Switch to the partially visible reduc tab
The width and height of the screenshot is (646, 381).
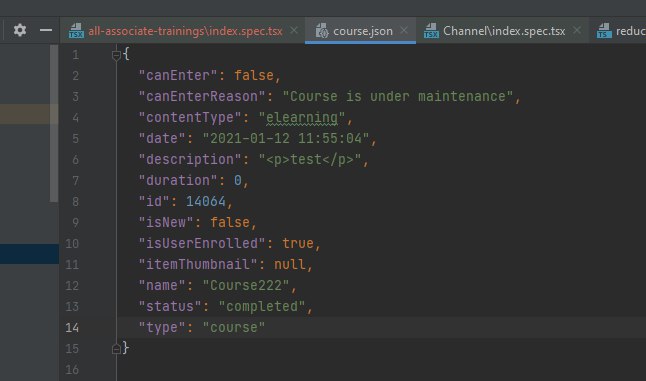[x=631, y=31]
